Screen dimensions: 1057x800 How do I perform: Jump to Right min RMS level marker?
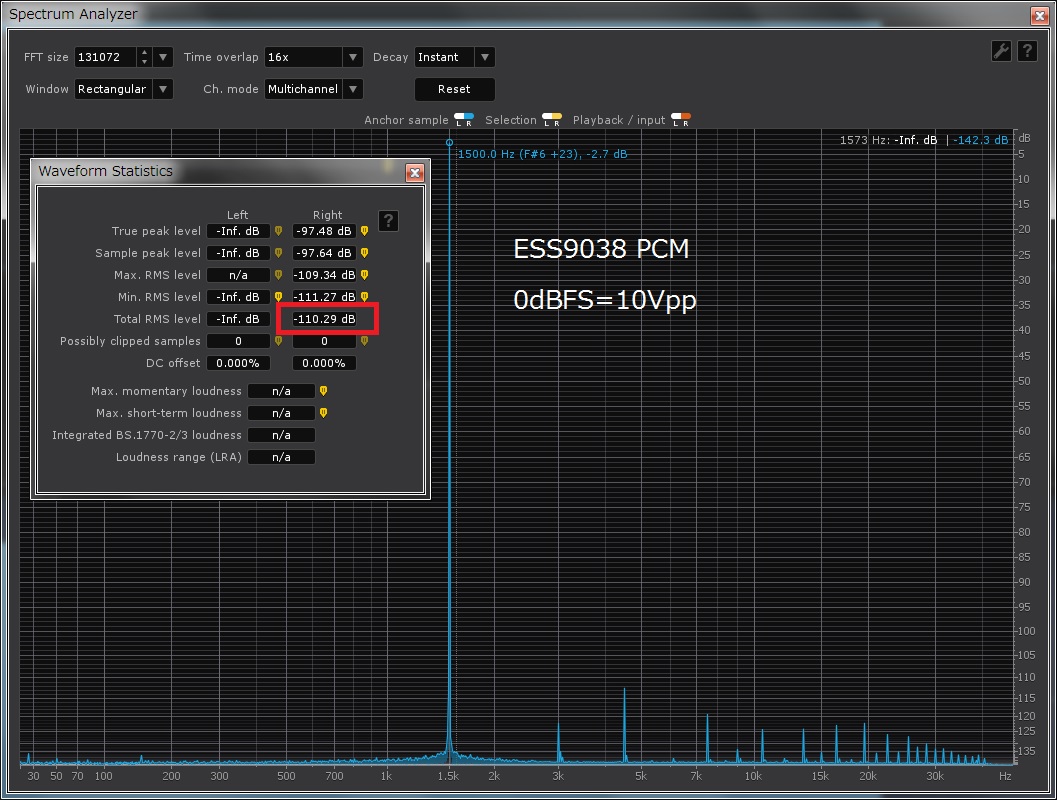pos(365,297)
